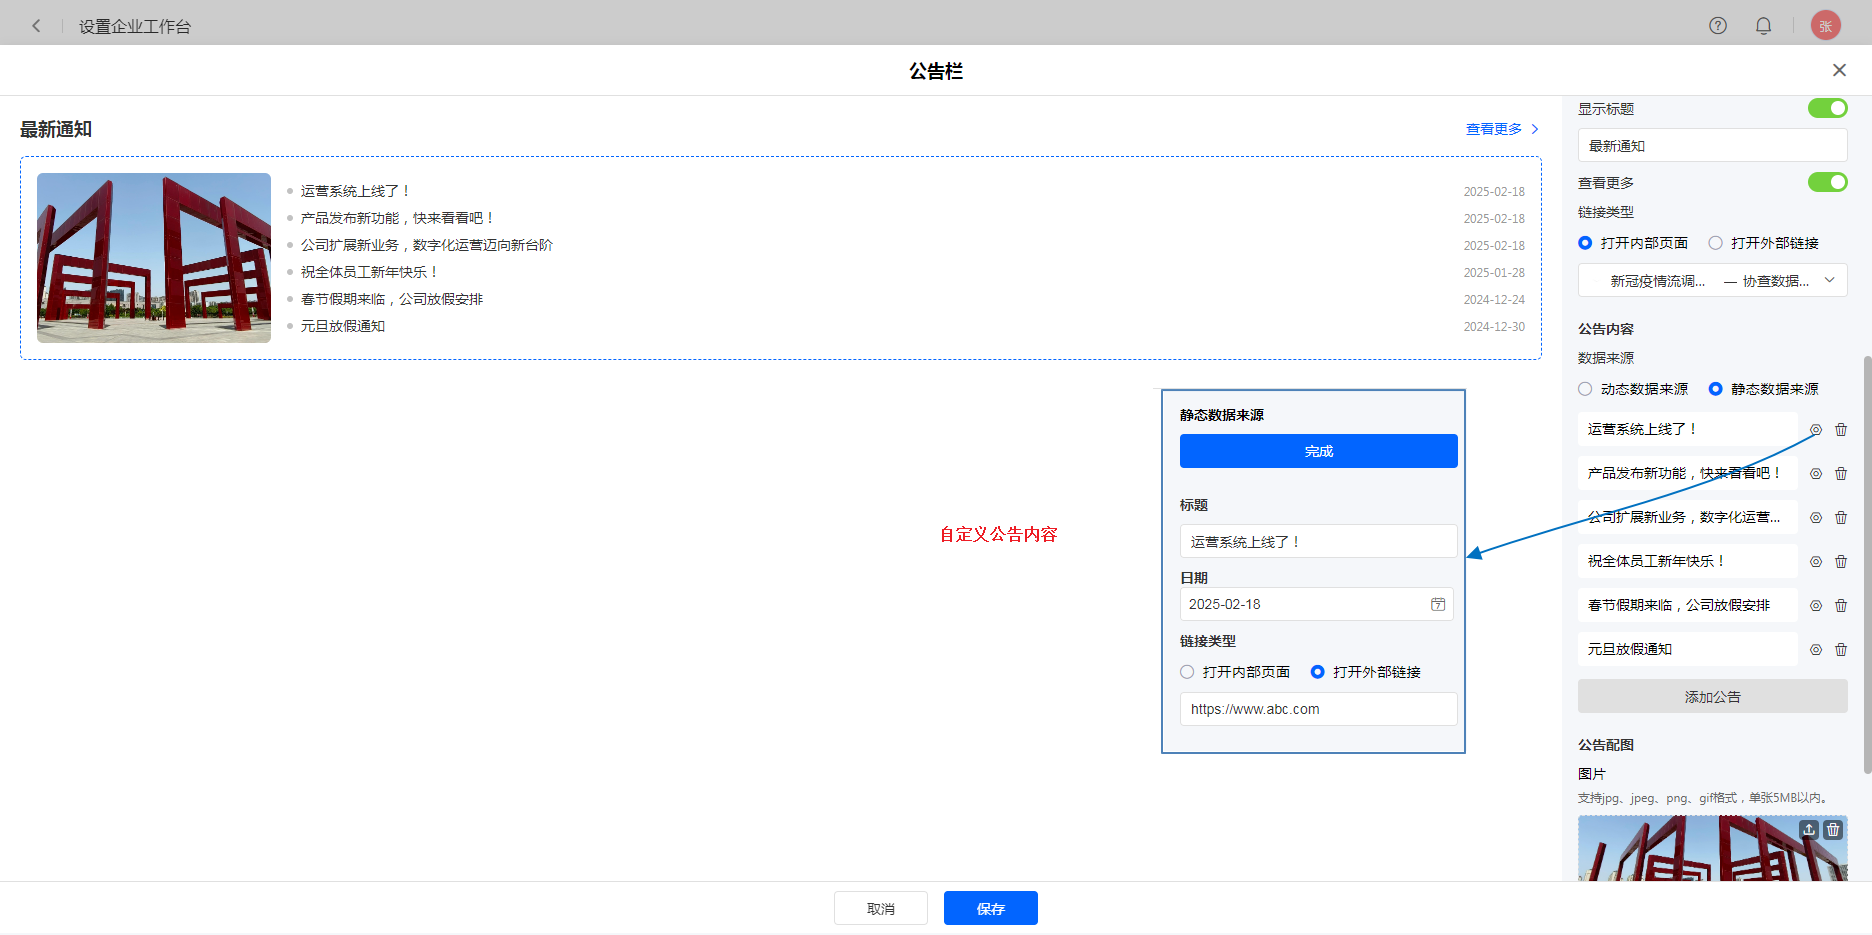Click the upload icon on announcement image

click(x=1809, y=830)
